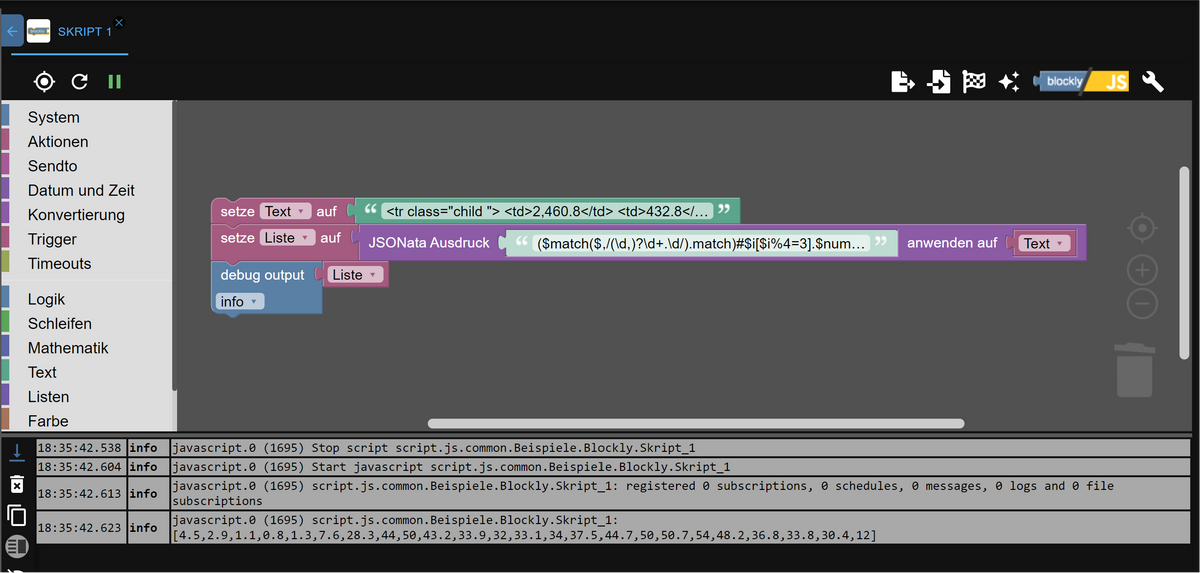Open the Liste variable dropdown in setze block
Viewport: 1200px width, 573px height.
[x=287, y=238]
